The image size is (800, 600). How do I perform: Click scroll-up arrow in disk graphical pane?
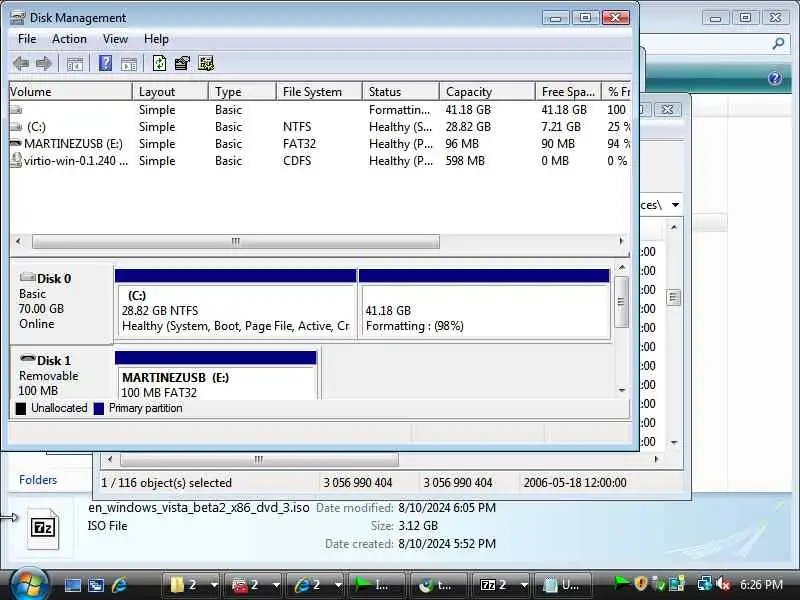[622, 268]
